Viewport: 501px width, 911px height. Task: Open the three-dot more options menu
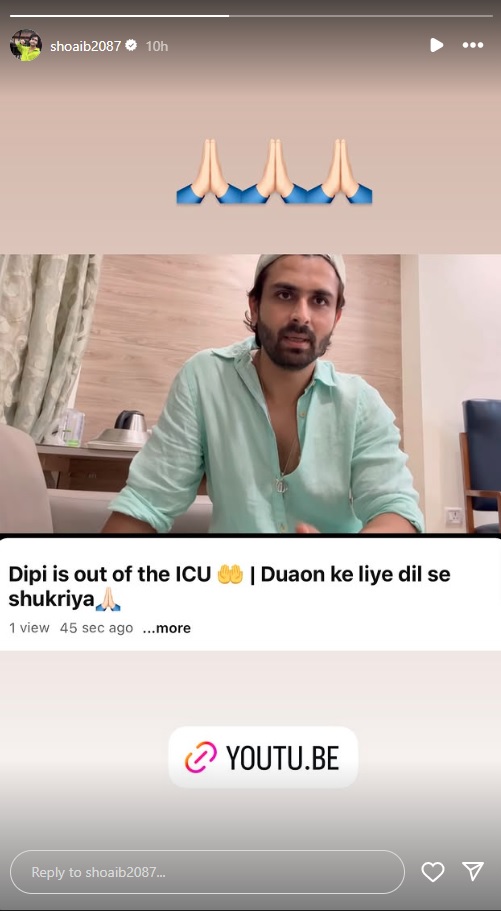(473, 45)
